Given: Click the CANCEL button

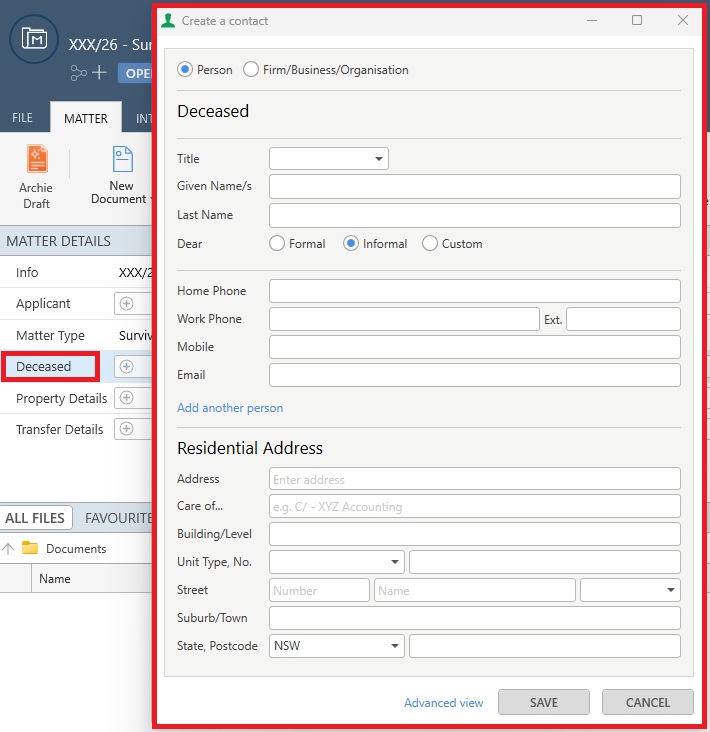Looking at the screenshot, I should 647,702.
